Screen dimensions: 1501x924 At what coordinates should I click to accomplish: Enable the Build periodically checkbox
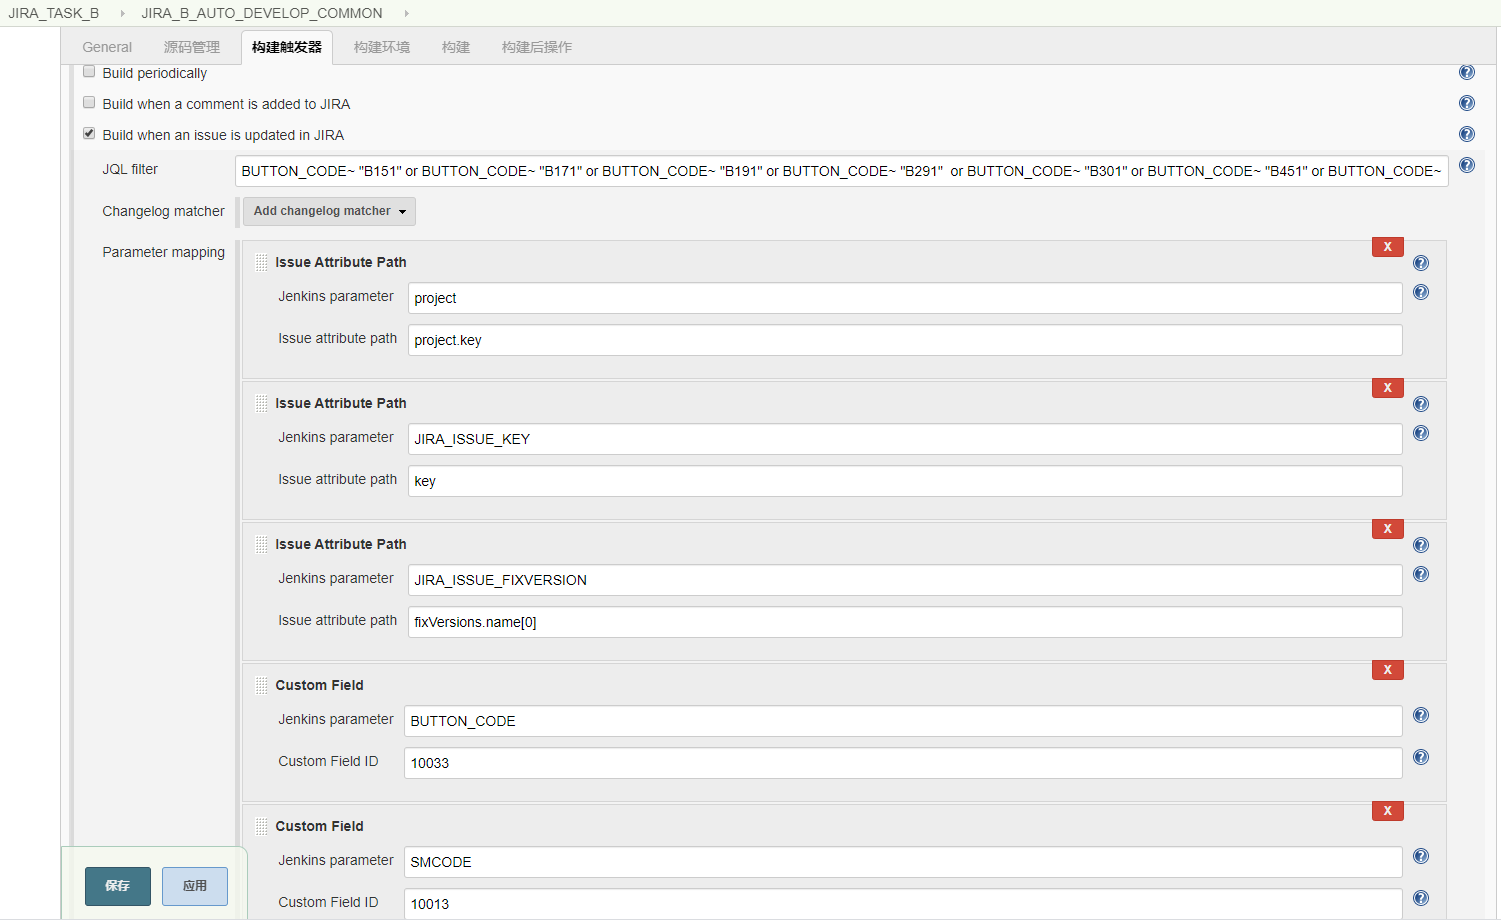(x=89, y=72)
